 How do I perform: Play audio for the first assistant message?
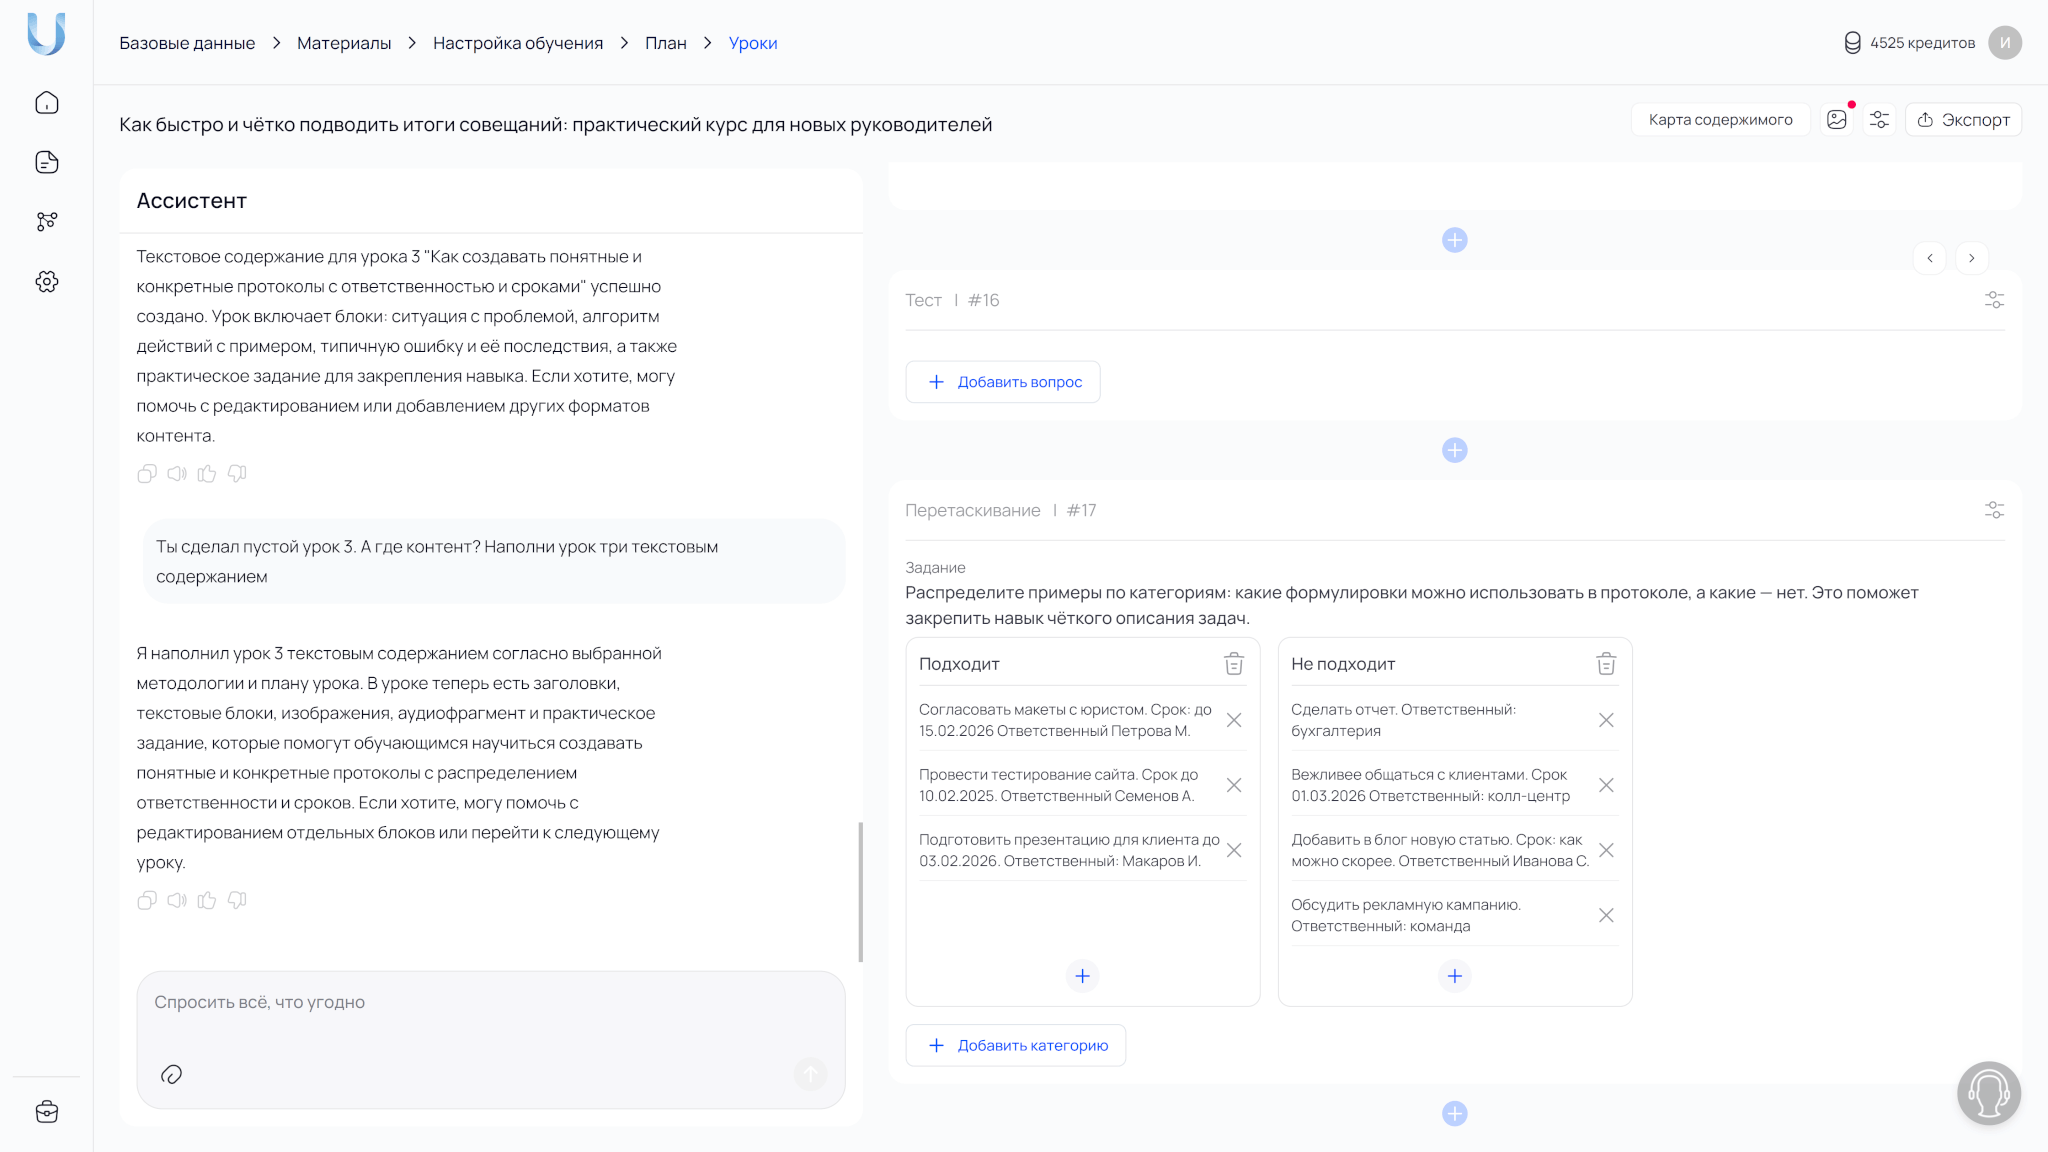[177, 474]
